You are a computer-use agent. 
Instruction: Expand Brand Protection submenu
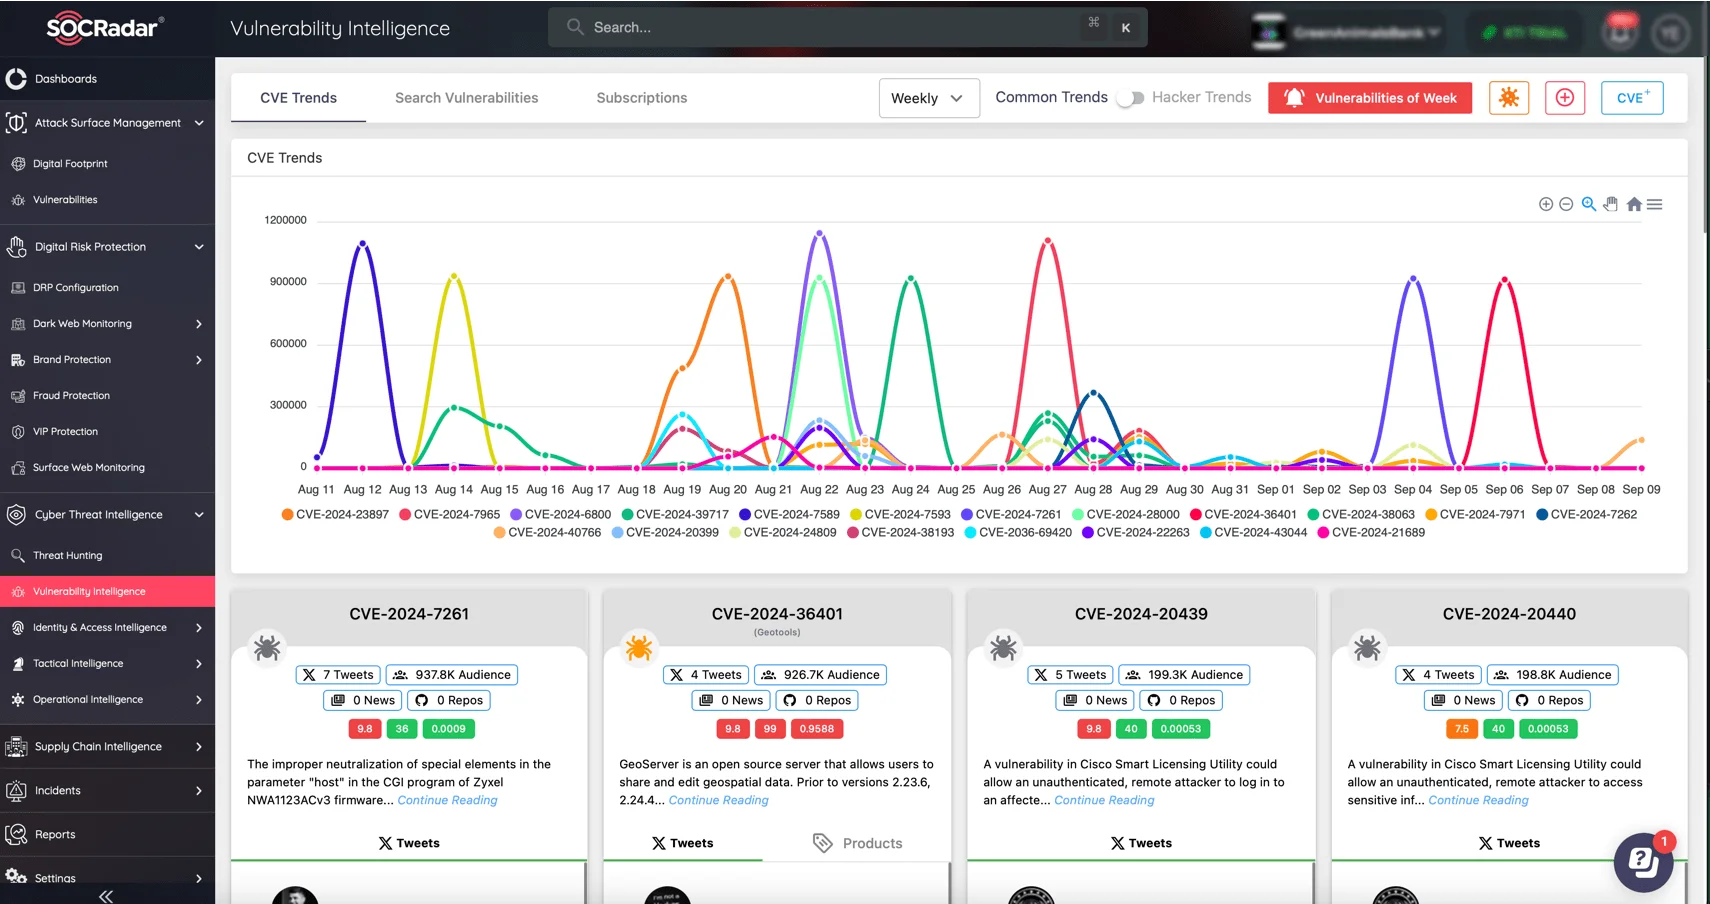[199, 360]
